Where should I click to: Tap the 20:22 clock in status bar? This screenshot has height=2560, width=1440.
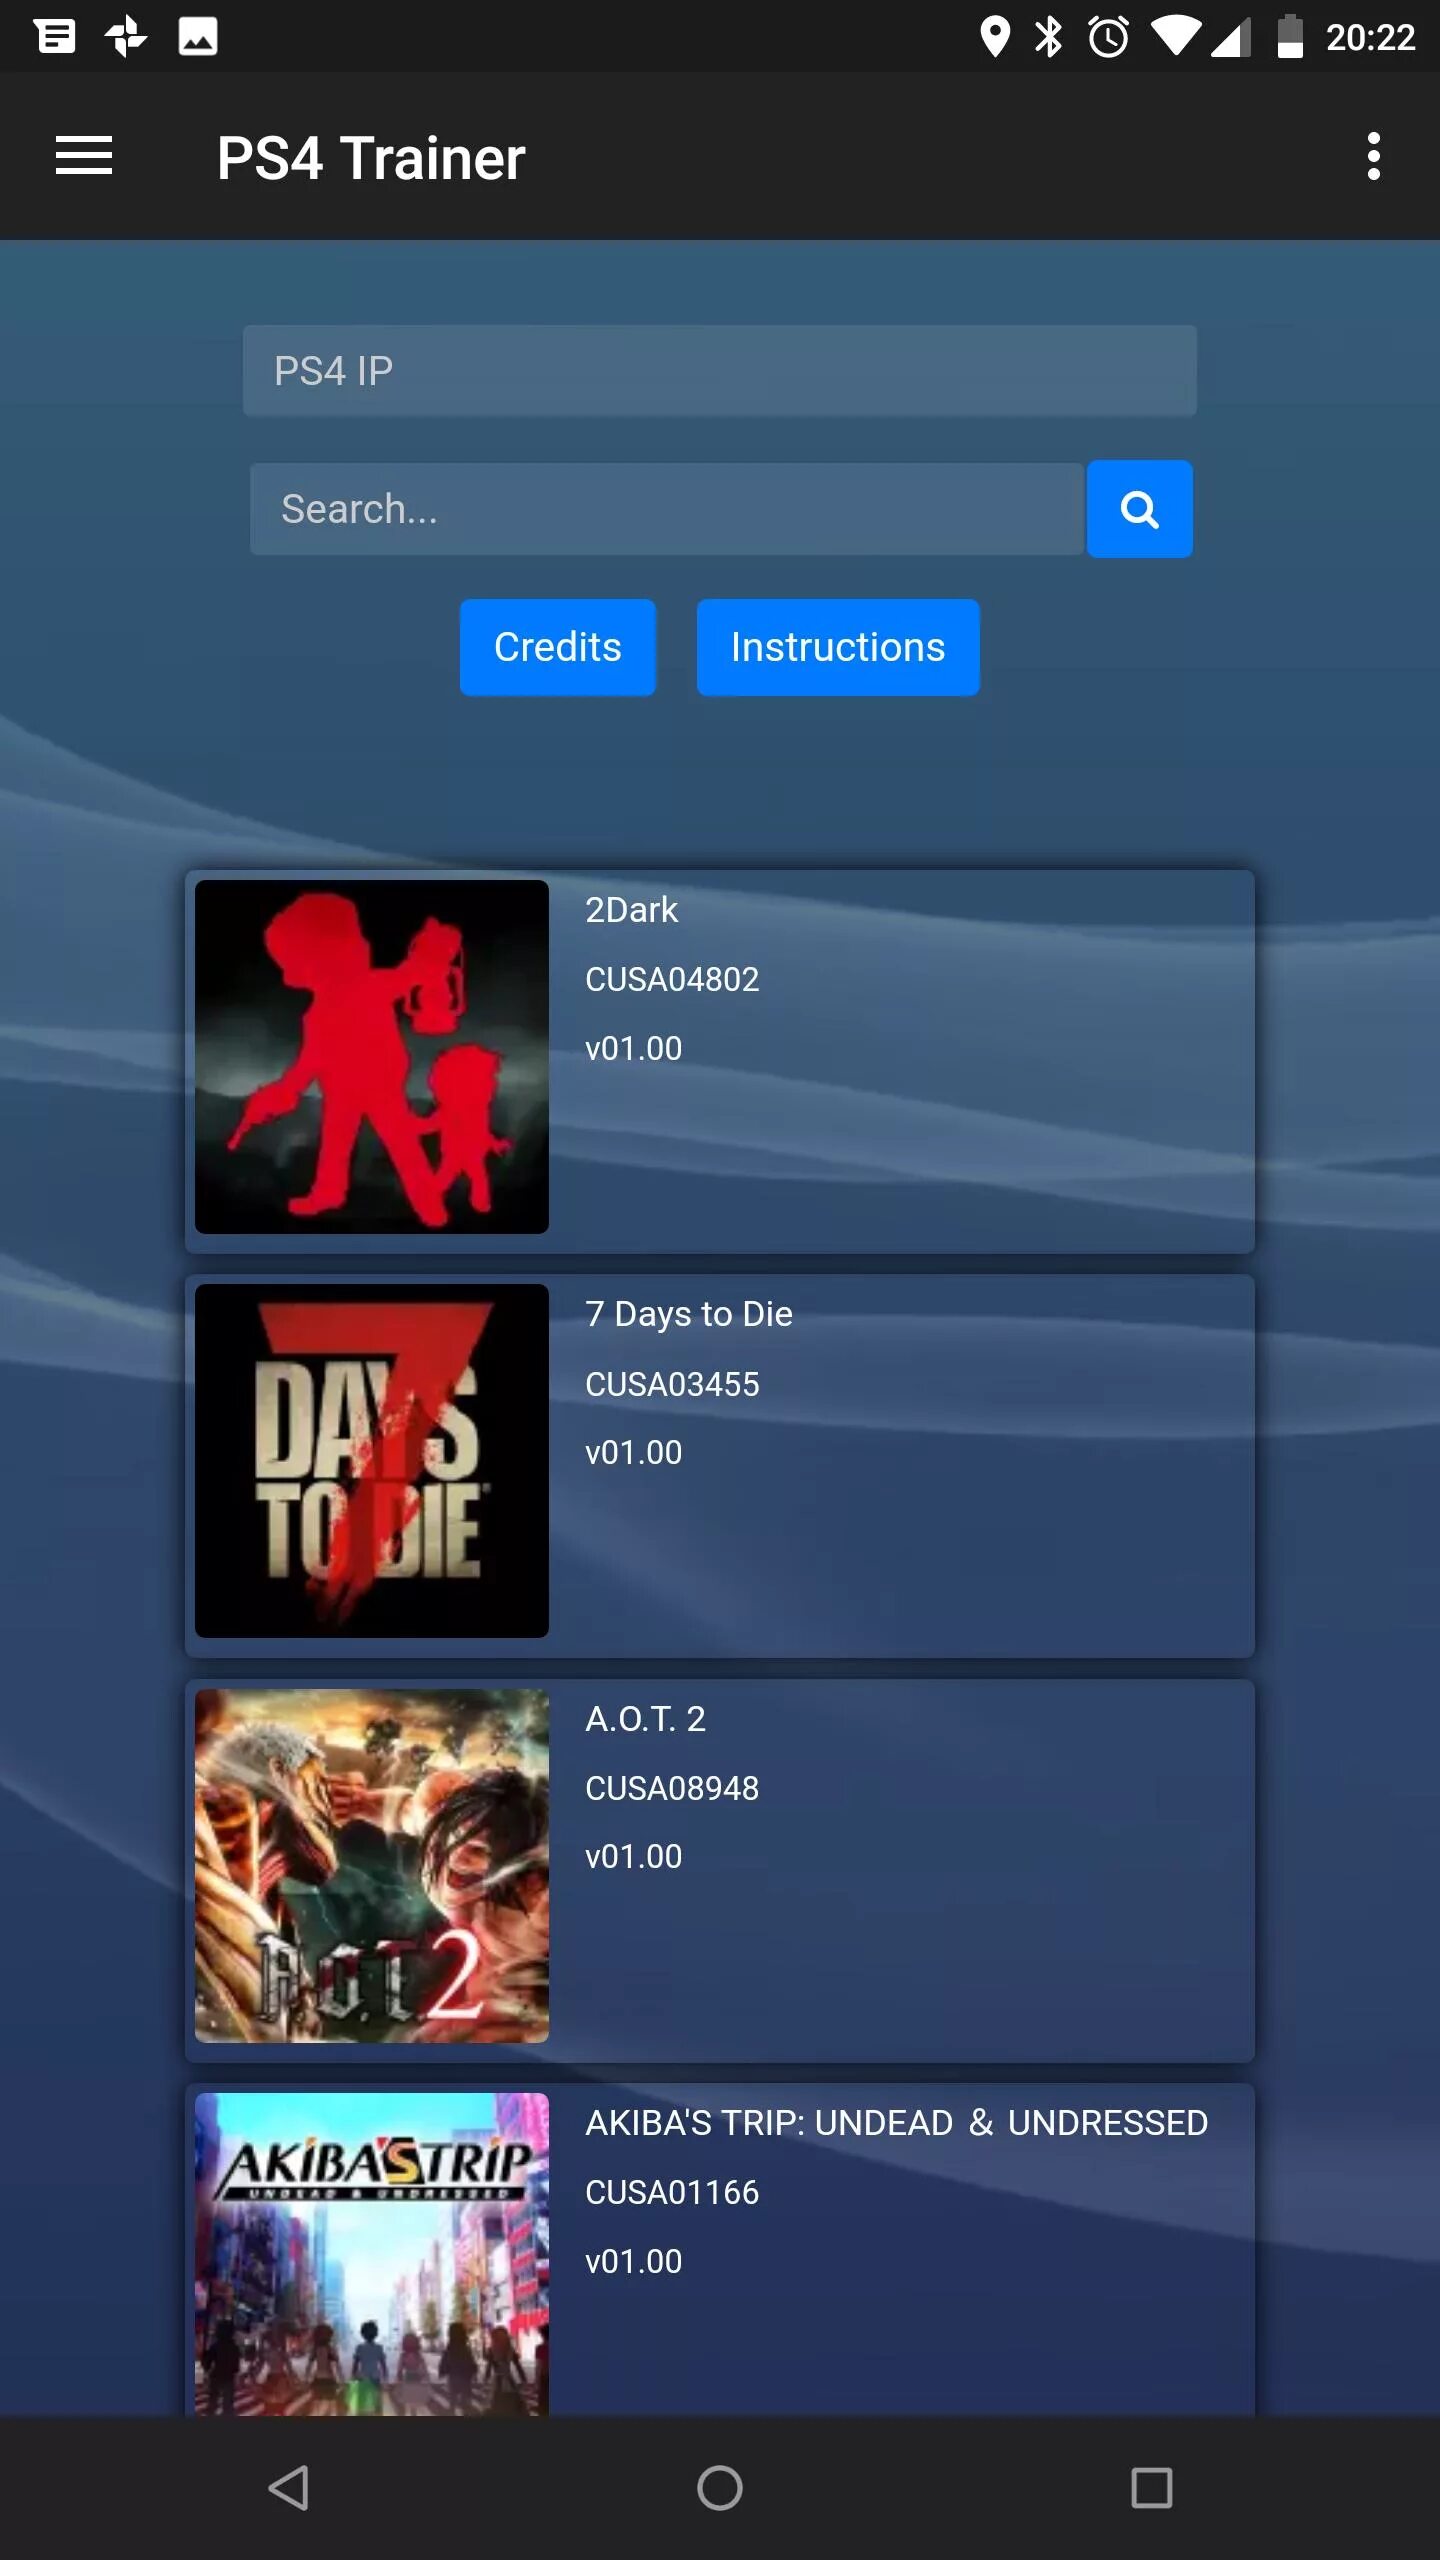[x=1370, y=37]
